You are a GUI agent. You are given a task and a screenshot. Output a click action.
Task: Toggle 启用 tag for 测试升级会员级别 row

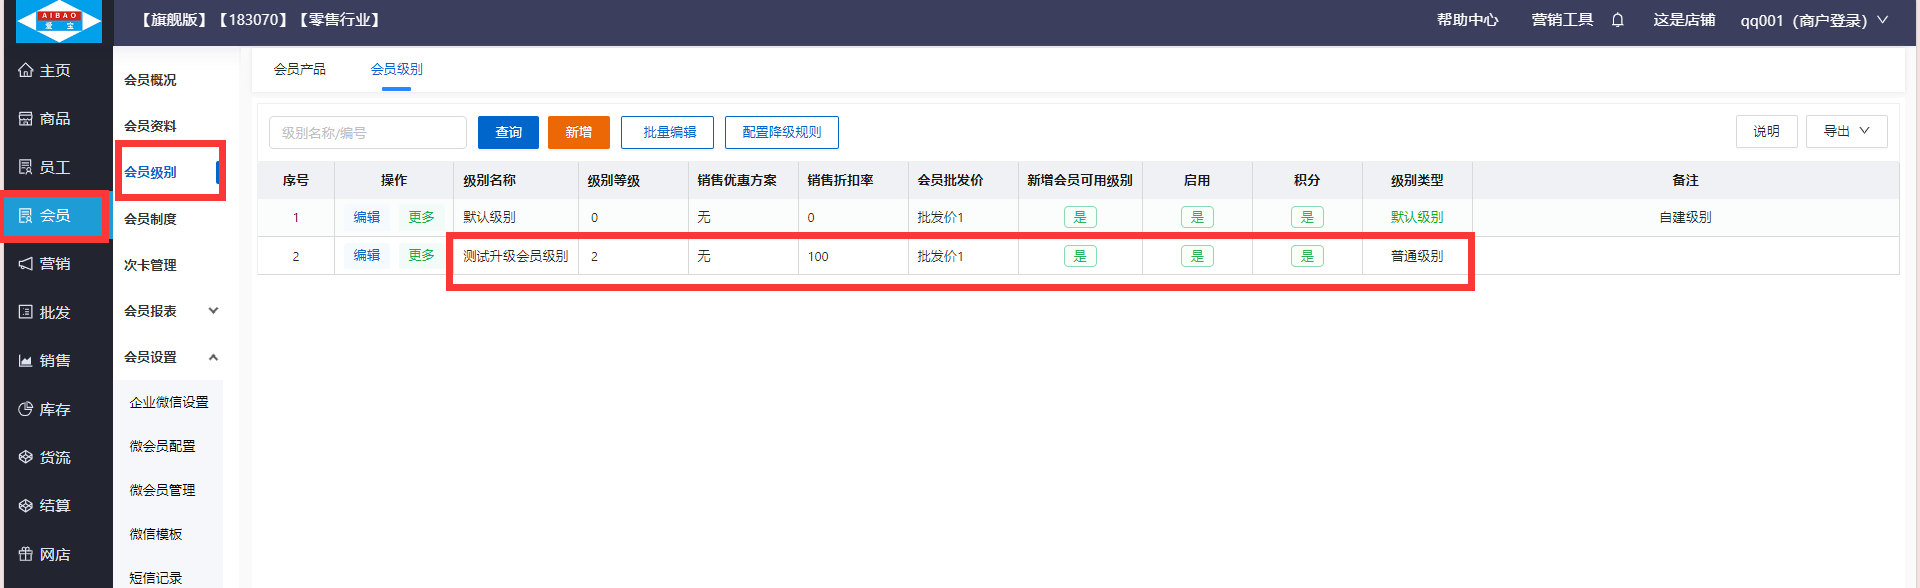[x=1197, y=256]
